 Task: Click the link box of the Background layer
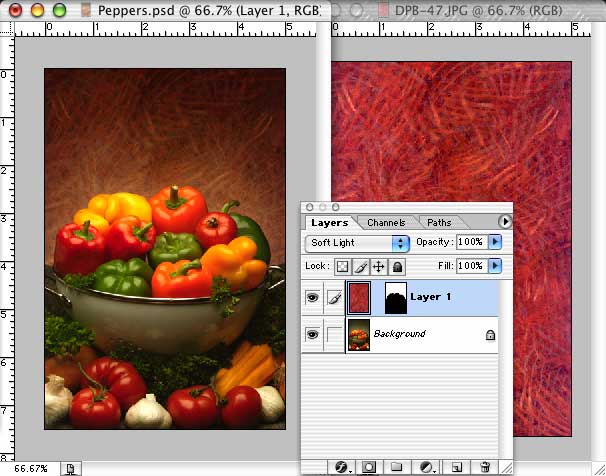click(334, 334)
